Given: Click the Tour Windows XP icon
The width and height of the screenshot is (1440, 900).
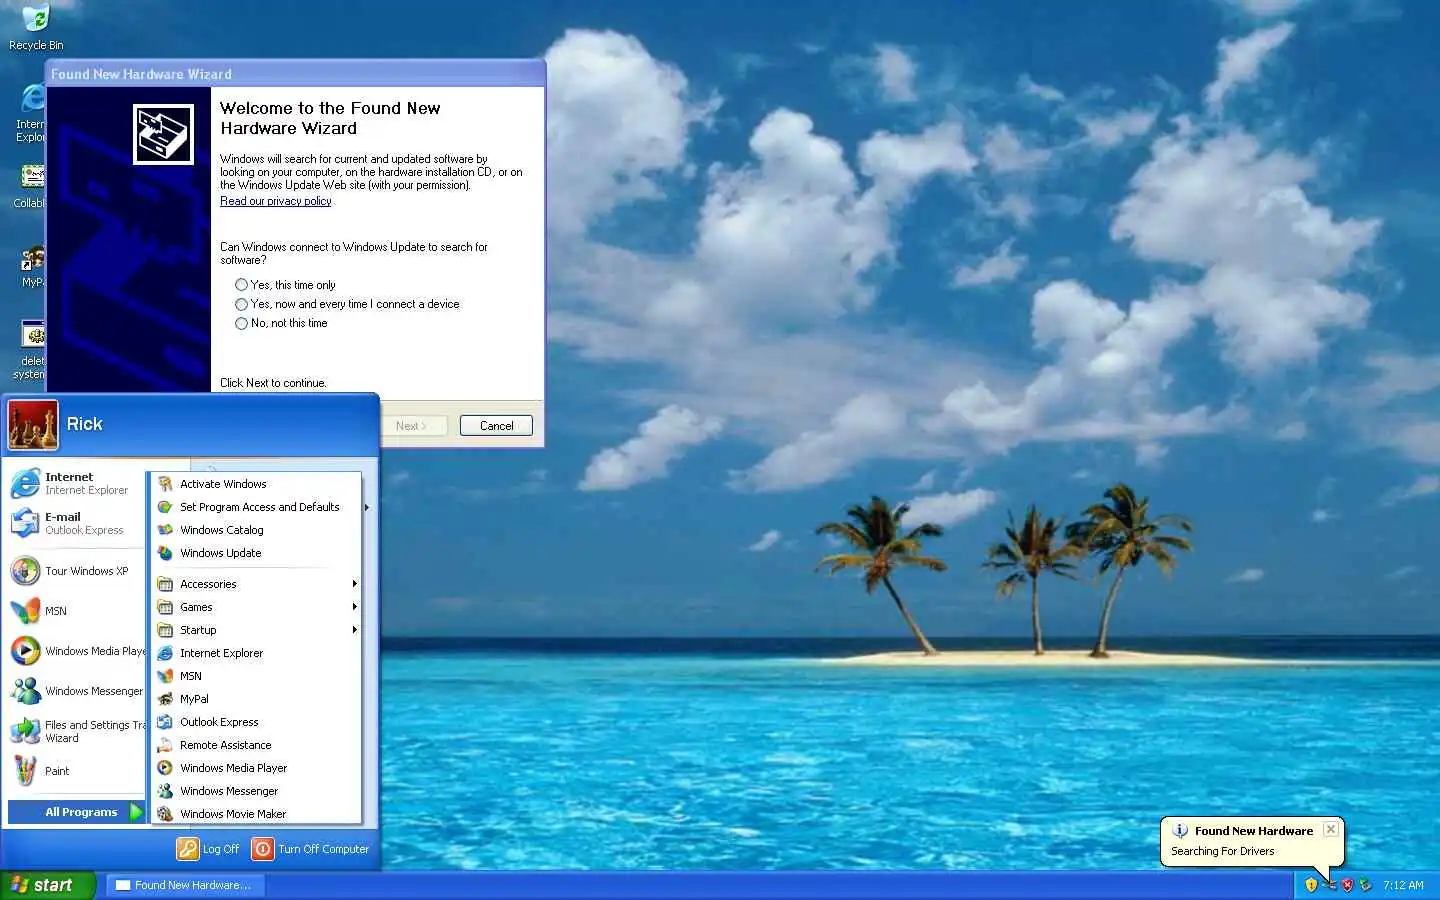Looking at the screenshot, I should click(25, 571).
